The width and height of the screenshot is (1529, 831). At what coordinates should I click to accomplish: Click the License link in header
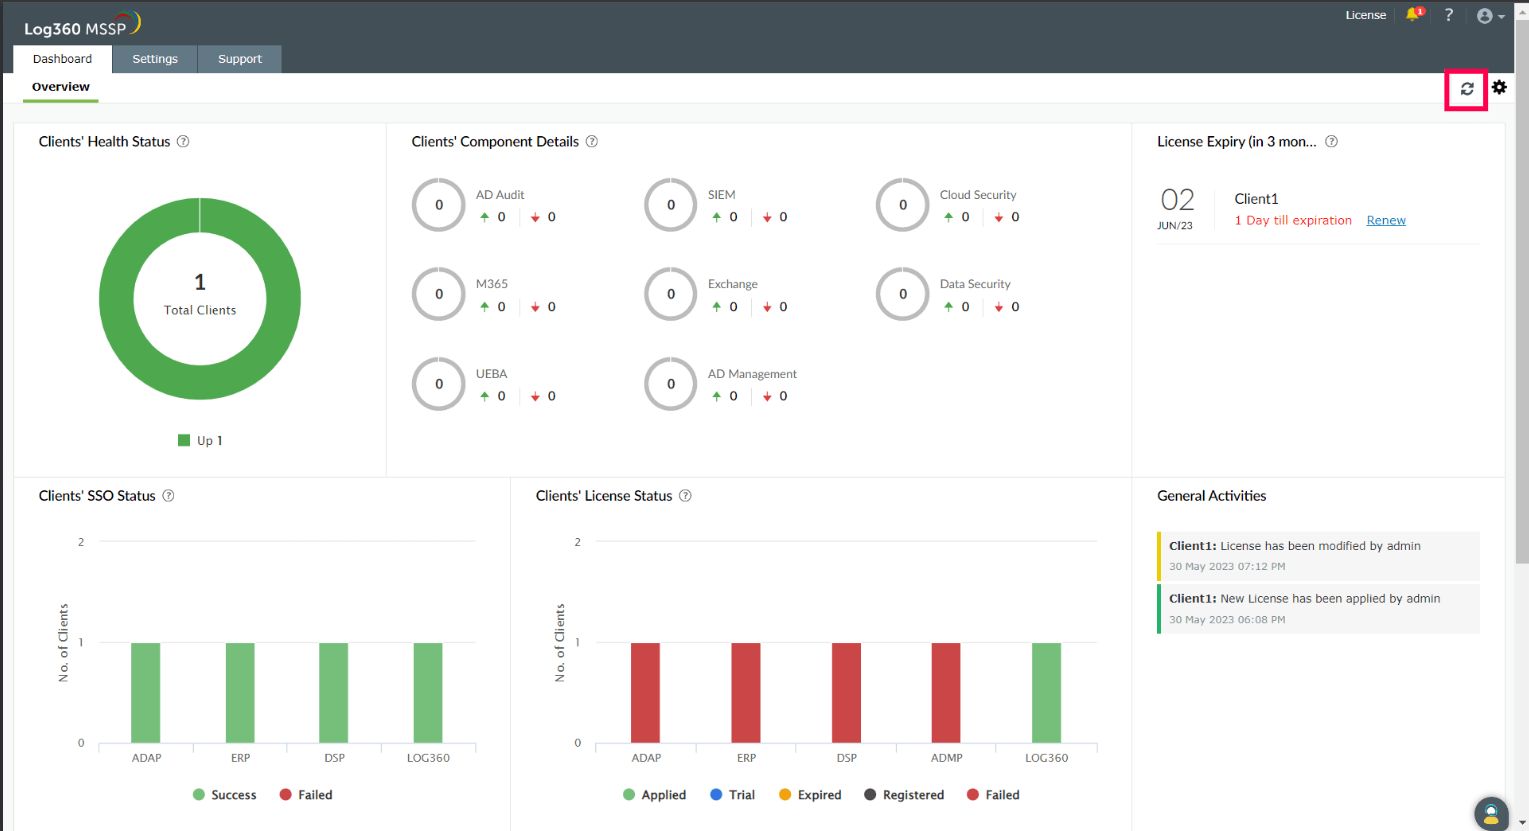(1365, 15)
